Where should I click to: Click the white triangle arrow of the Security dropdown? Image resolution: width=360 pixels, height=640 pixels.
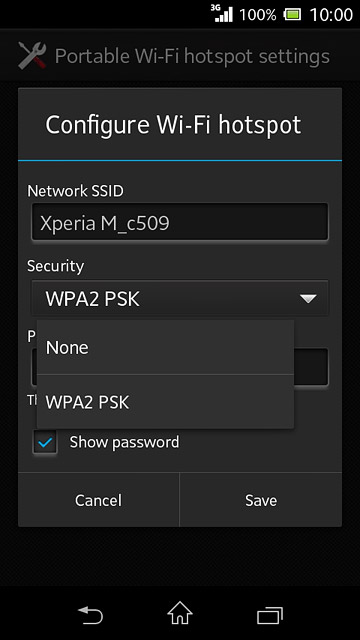(308, 299)
